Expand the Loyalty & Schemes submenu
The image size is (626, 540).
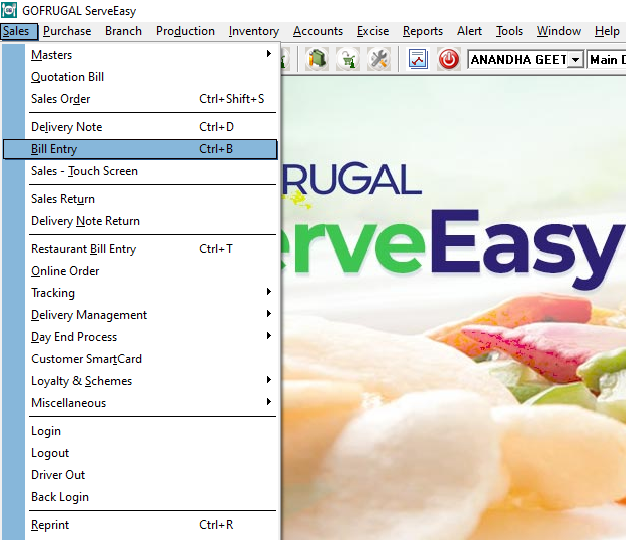click(139, 380)
